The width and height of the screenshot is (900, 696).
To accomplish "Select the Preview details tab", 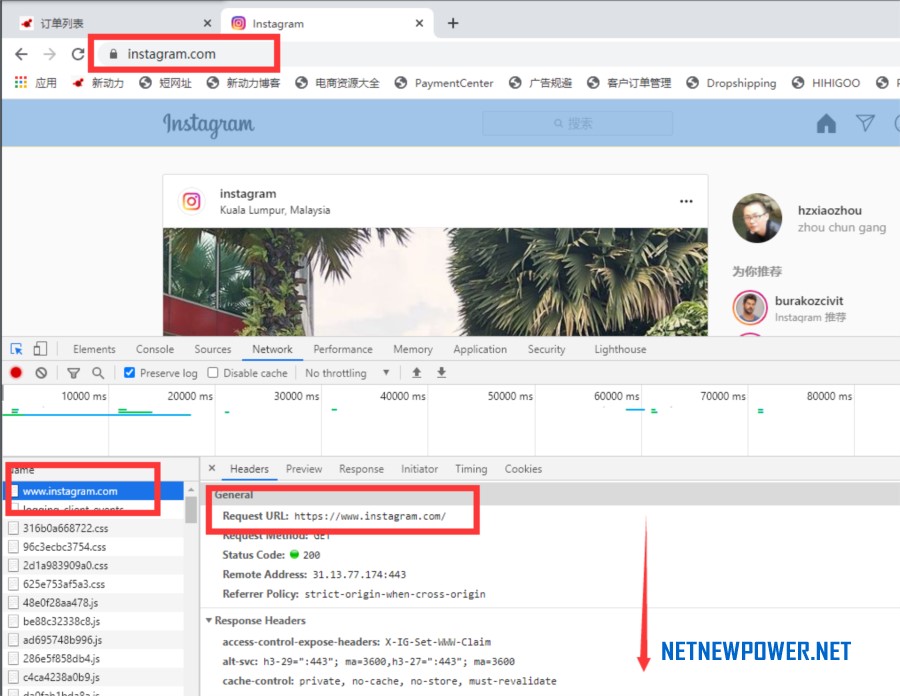I will pos(304,469).
